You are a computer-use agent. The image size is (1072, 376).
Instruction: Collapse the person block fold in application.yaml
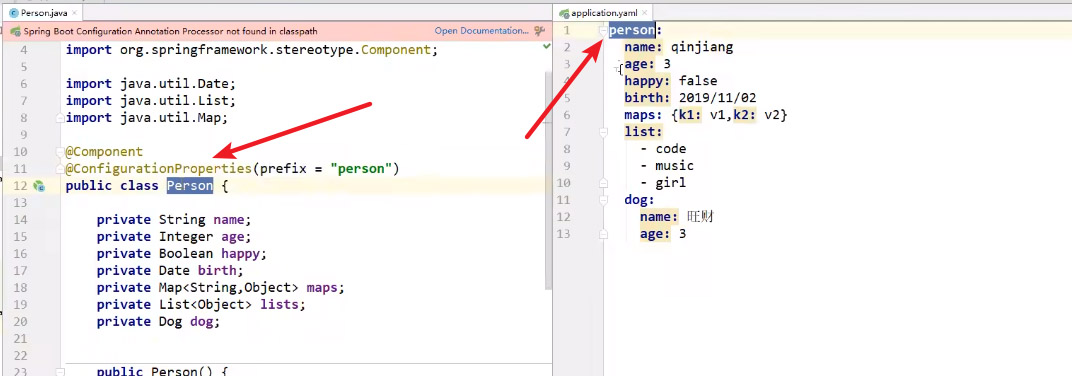click(x=603, y=30)
